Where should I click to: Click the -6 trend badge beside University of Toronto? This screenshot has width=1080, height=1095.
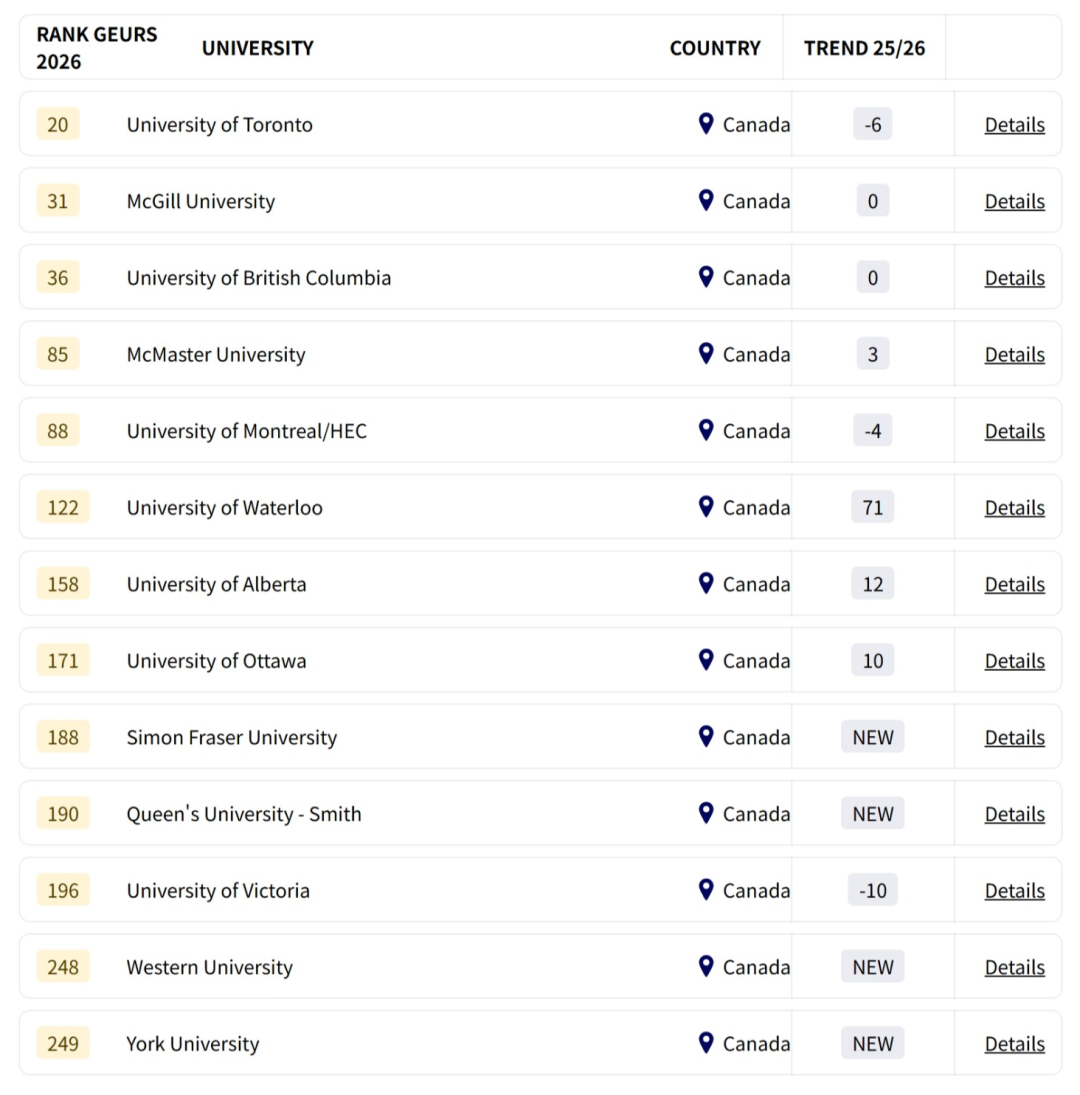(872, 124)
